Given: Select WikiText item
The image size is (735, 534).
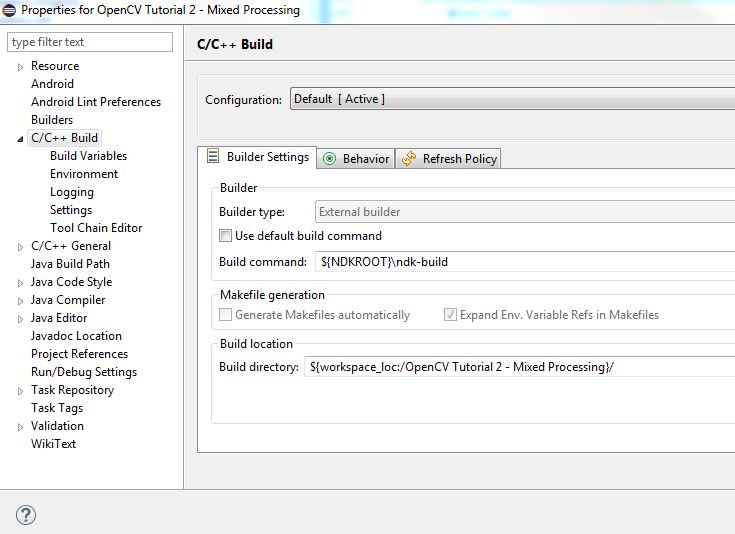Looking at the screenshot, I should pyautogui.click(x=53, y=444).
